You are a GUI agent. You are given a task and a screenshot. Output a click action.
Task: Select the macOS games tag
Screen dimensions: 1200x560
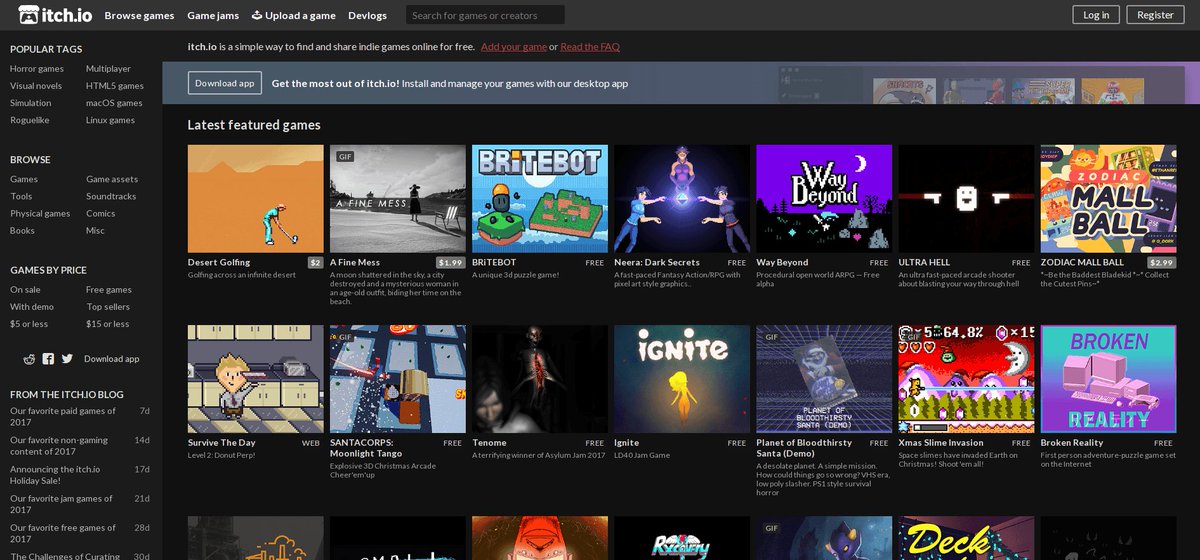114,103
